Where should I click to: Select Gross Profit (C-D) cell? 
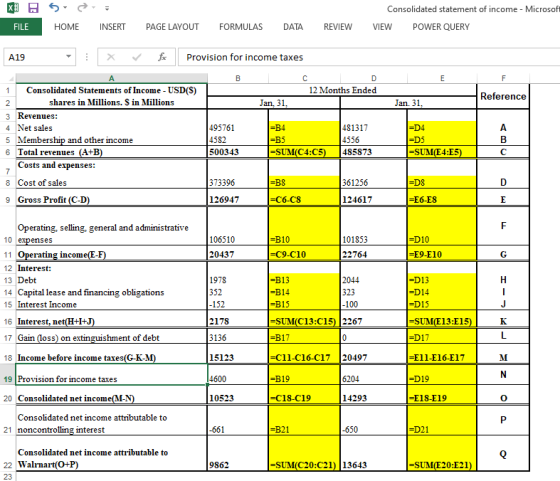click(111, 197)
